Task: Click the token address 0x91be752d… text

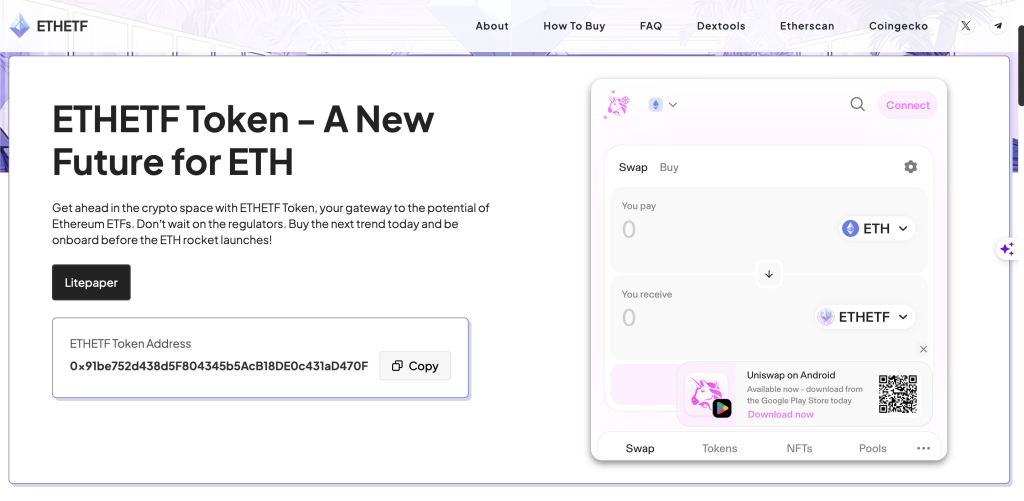Action: coord(219,366)
